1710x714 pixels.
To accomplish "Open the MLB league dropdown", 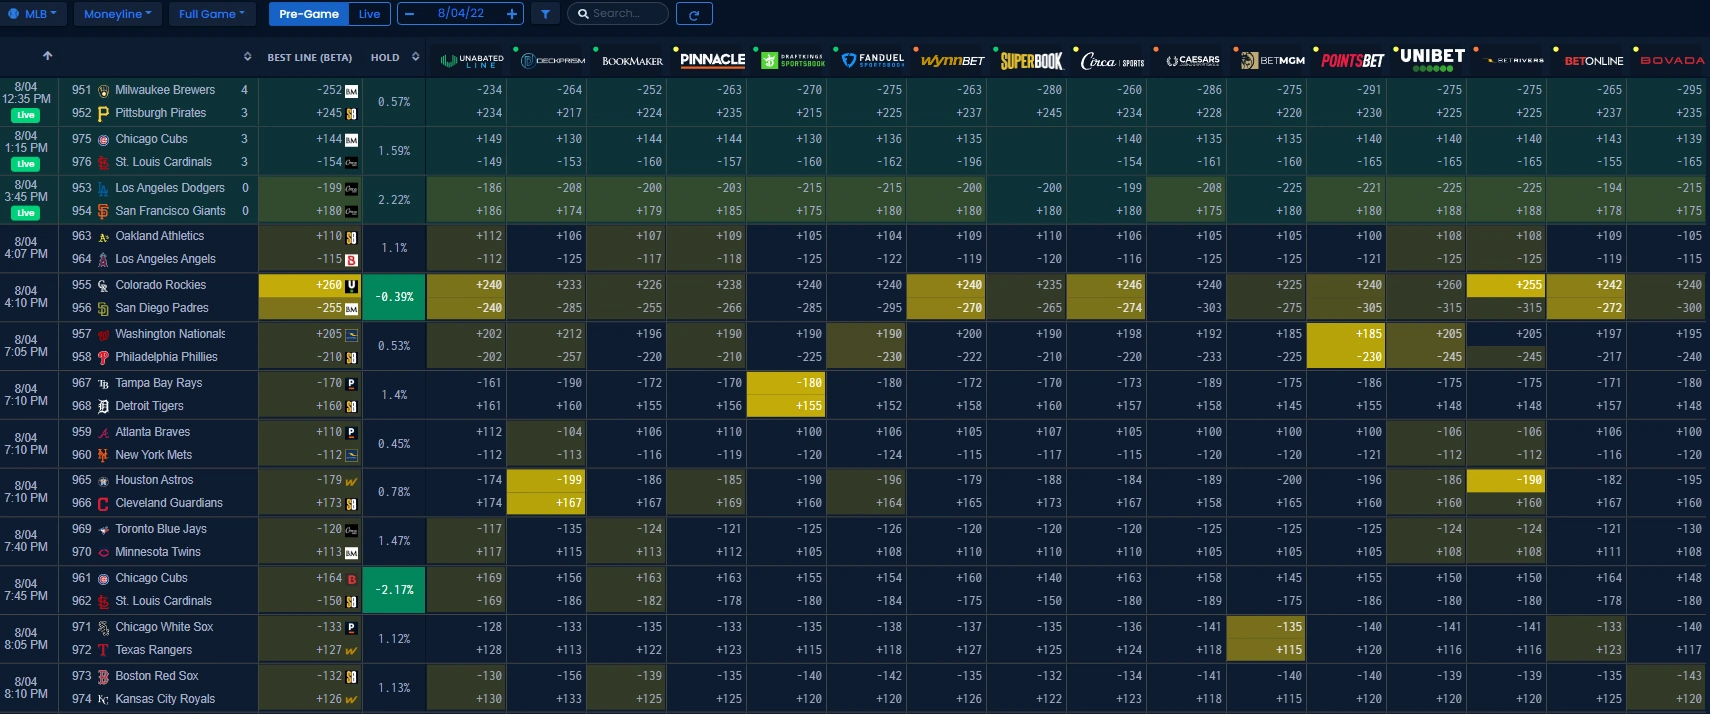I will tap(33, 14).
